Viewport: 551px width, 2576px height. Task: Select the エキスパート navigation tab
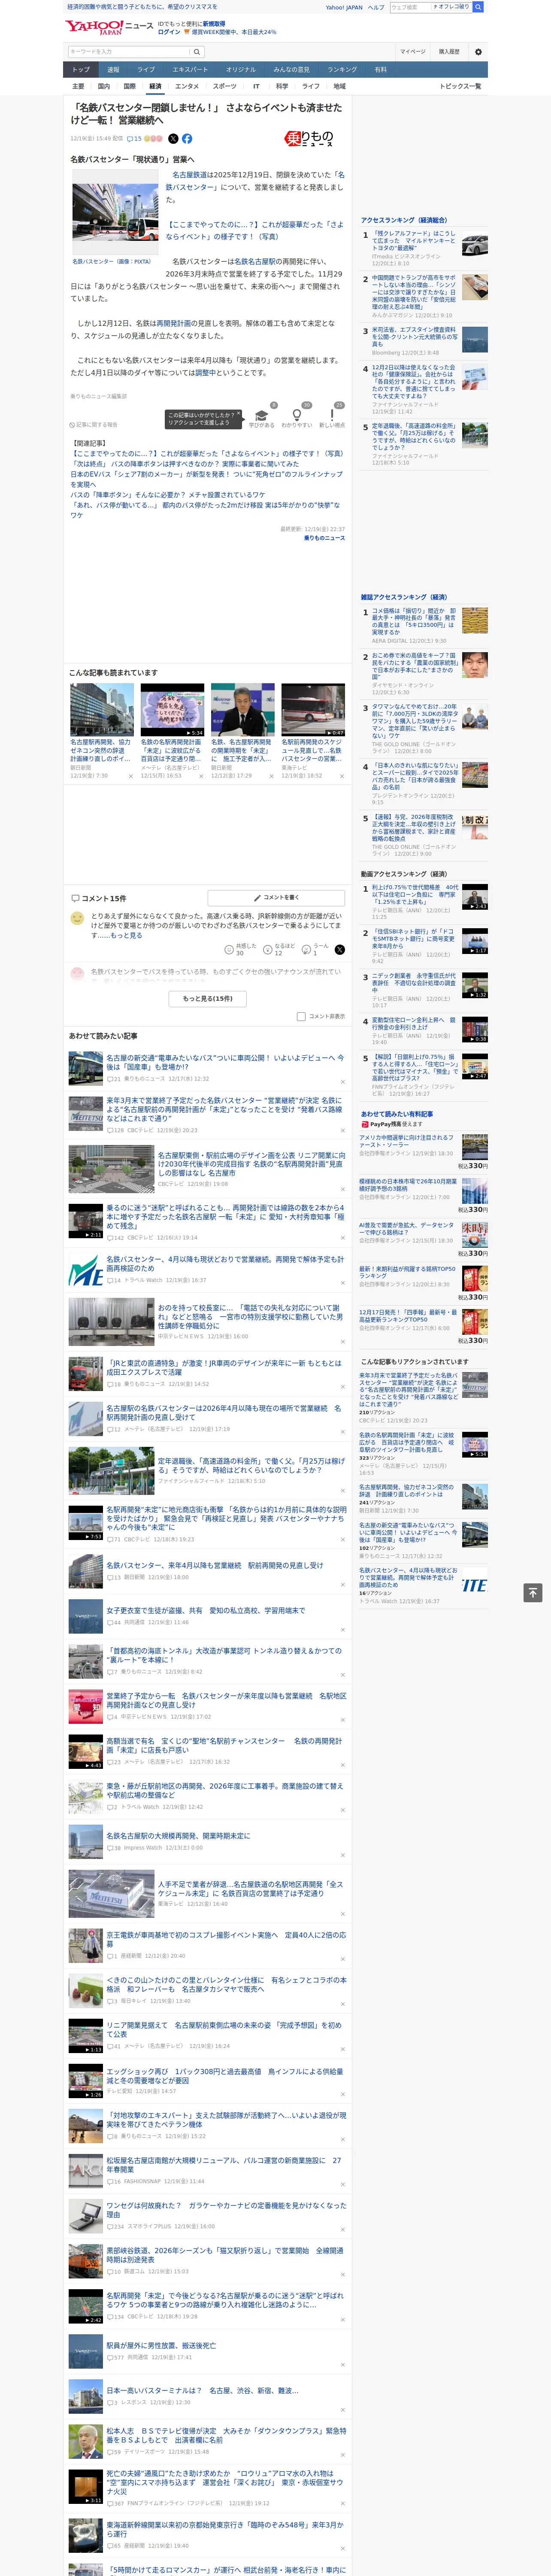click(x=190, y=70)
